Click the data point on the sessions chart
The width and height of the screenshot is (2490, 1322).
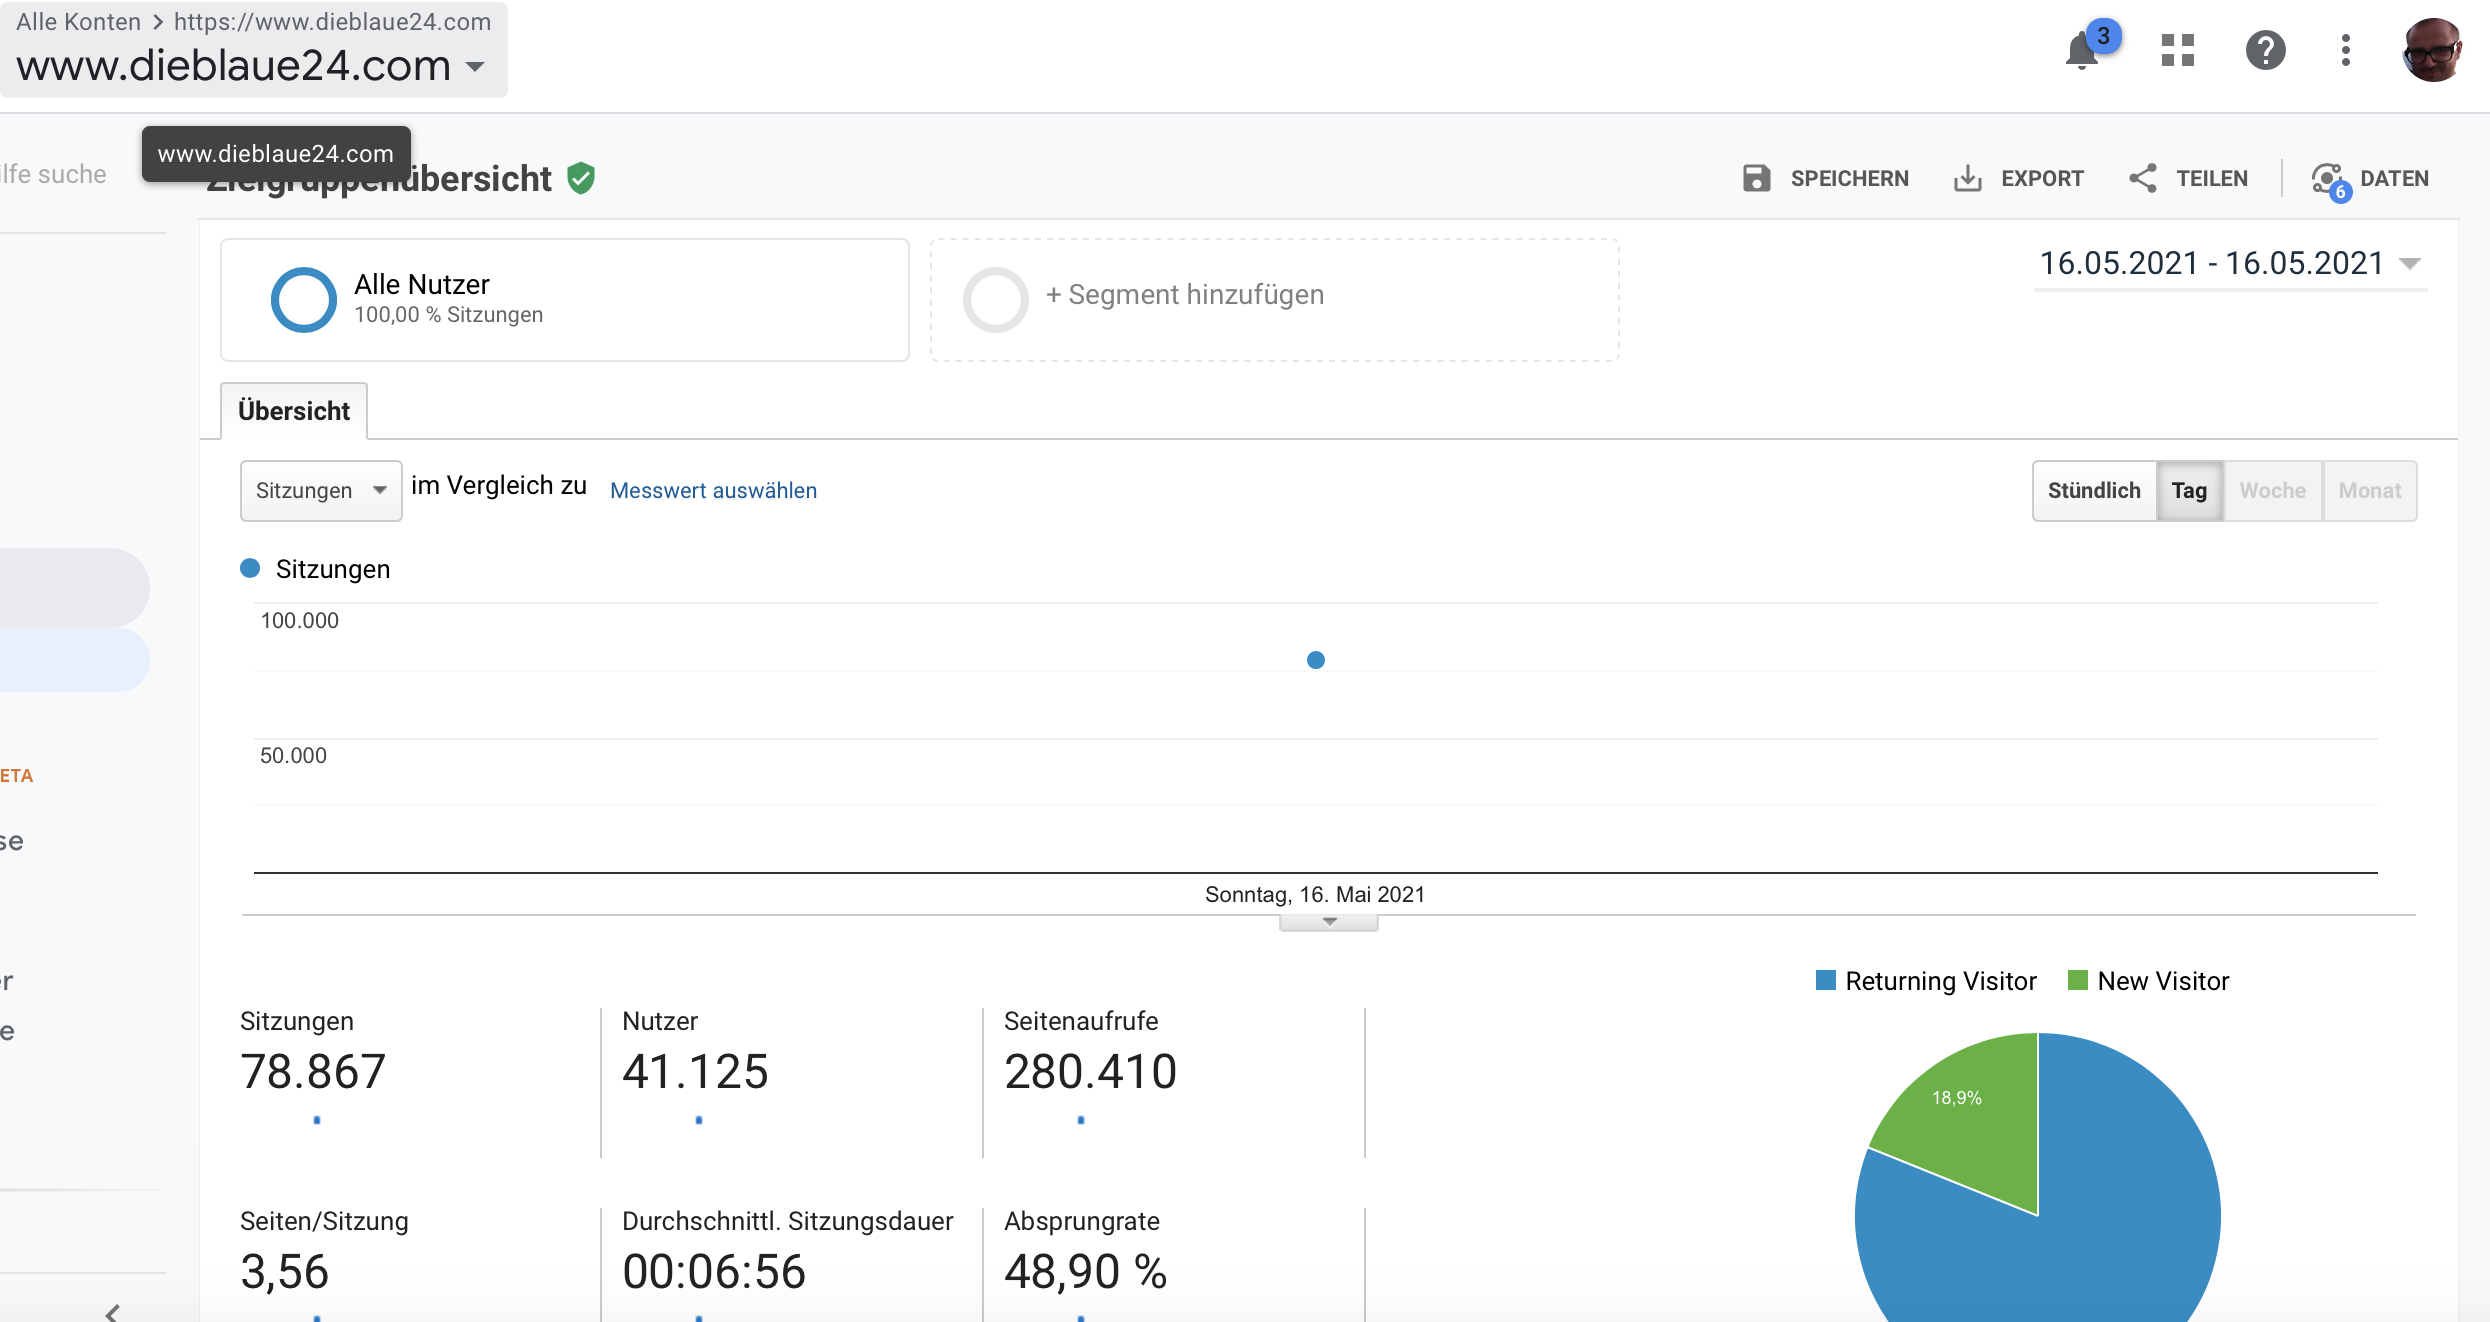coord(1316,660)
